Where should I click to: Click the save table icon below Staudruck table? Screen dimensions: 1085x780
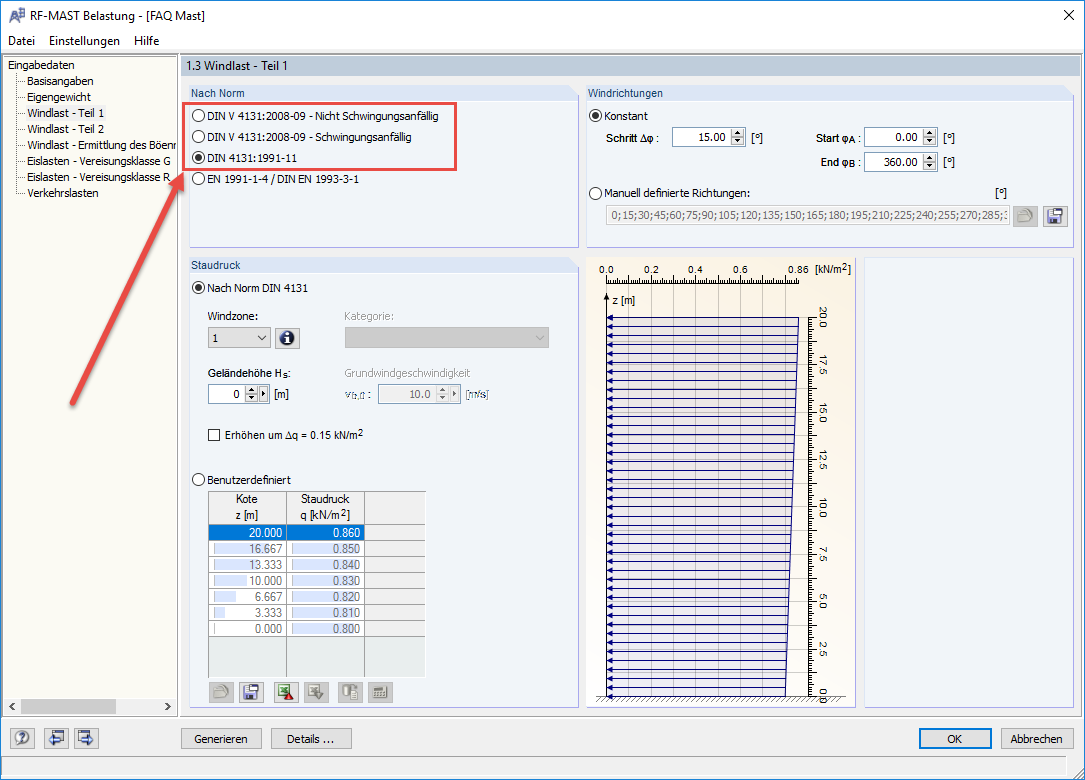[251, 692]
